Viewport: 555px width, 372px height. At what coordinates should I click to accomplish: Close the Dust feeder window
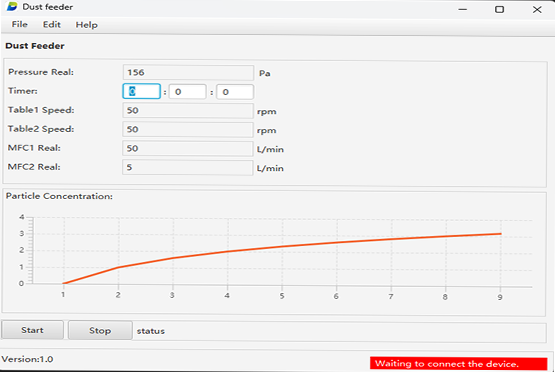537,9
